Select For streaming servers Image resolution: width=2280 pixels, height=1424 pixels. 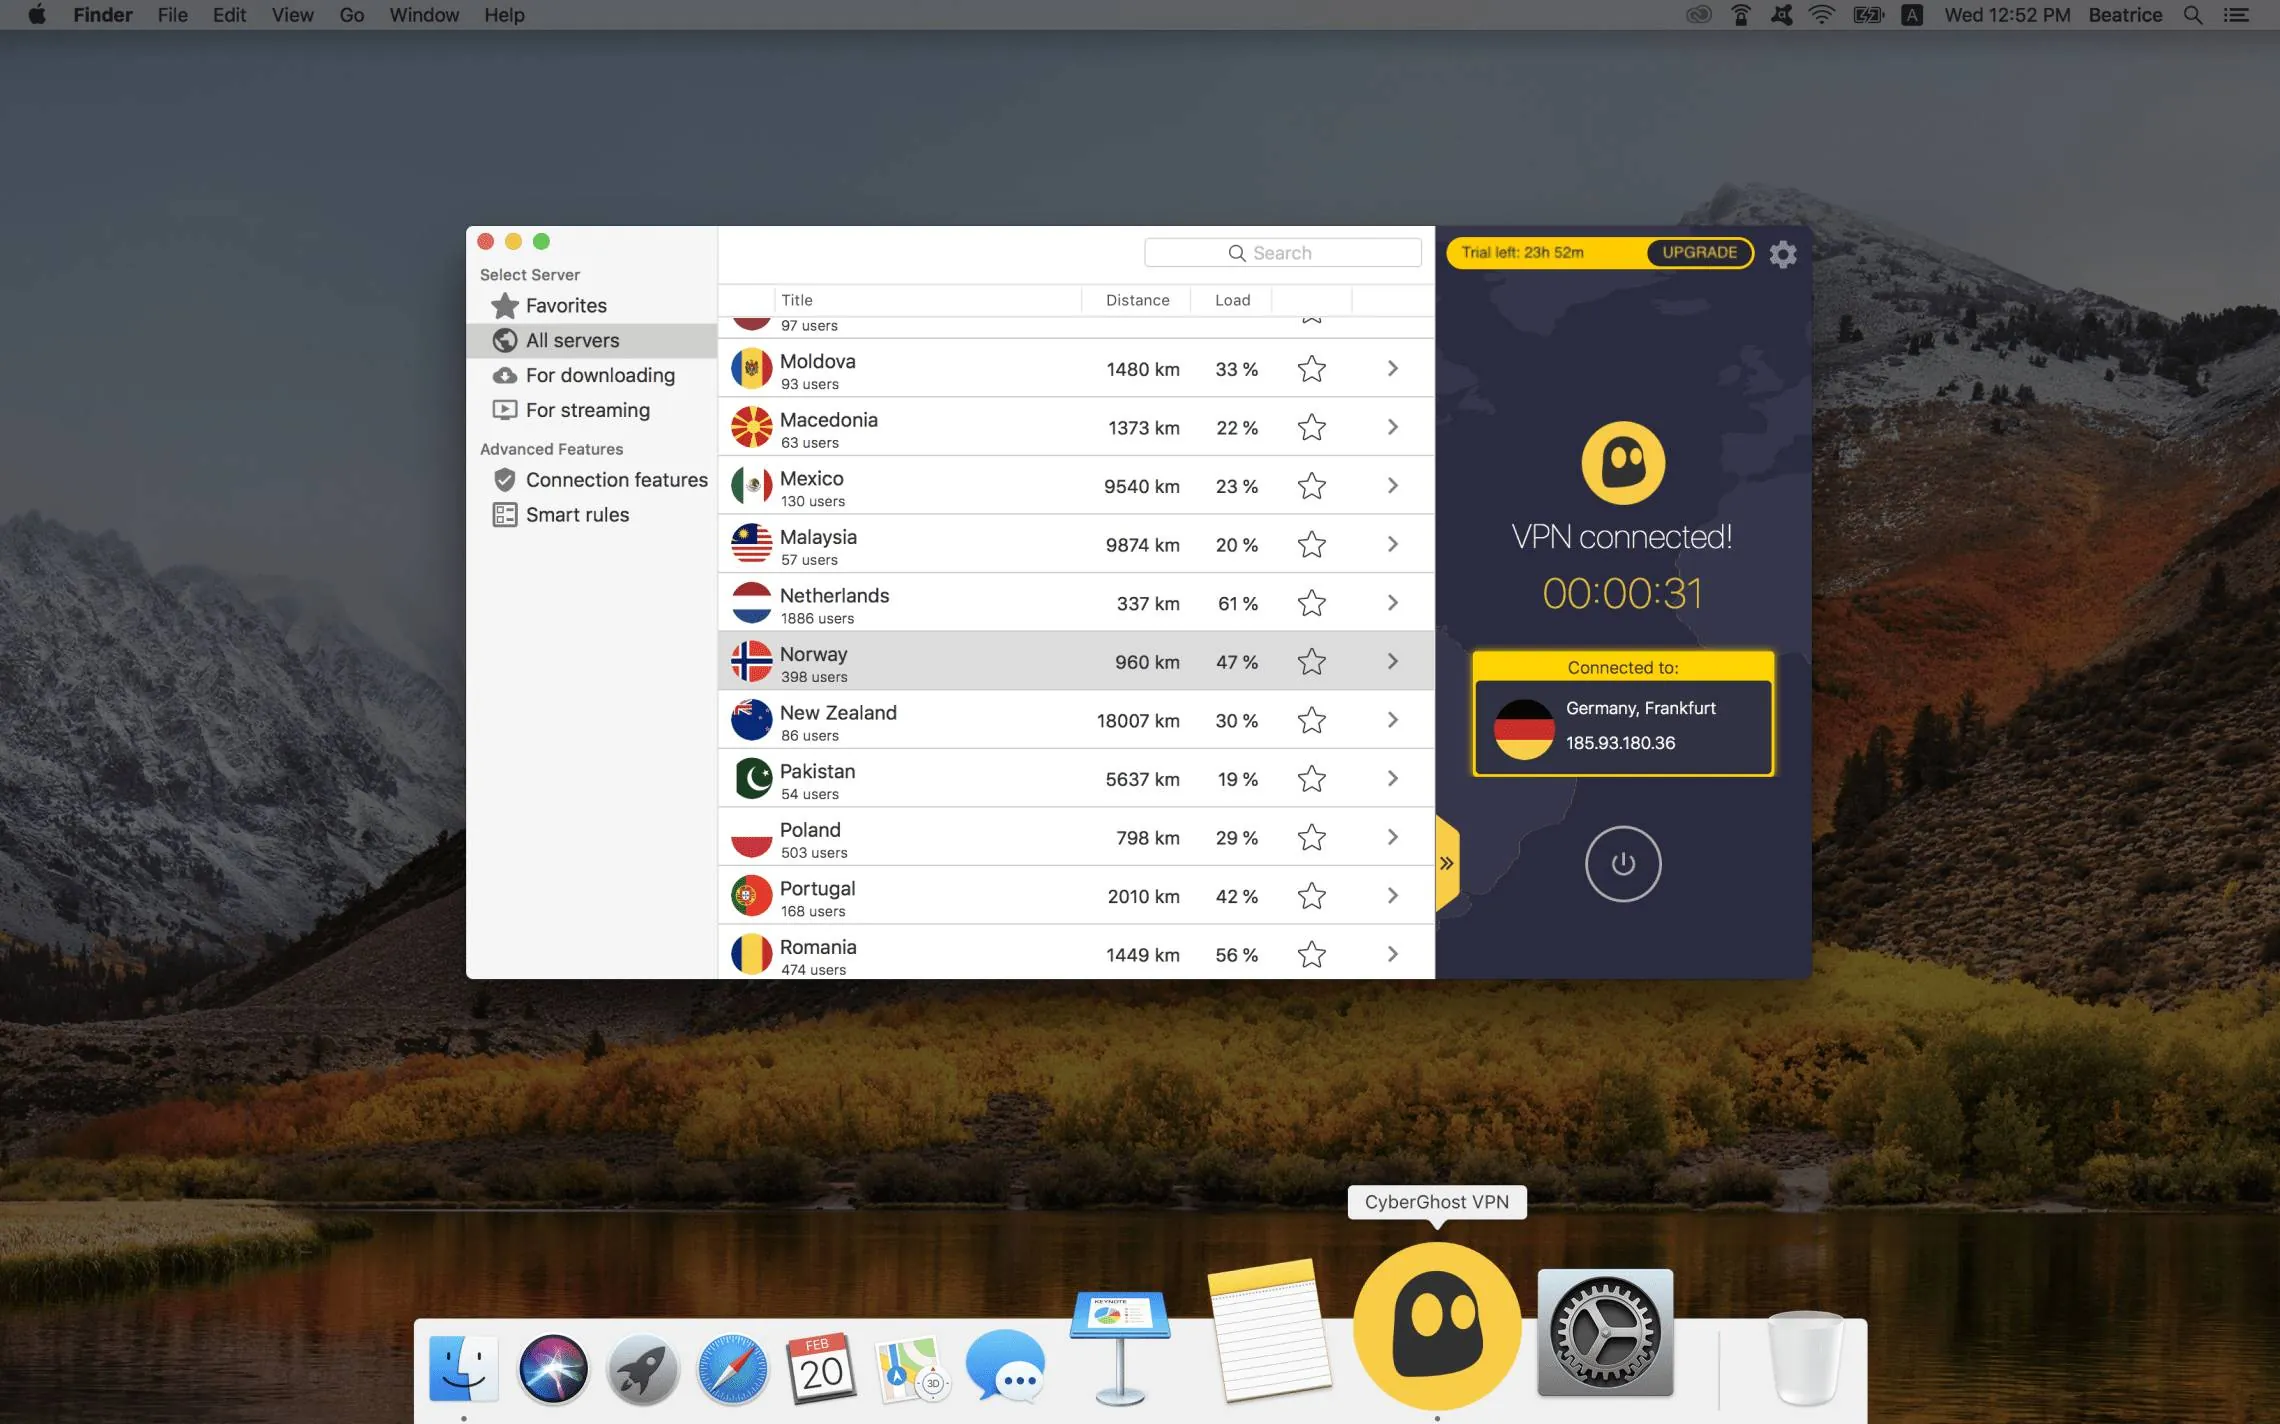[x=587, y=410]
